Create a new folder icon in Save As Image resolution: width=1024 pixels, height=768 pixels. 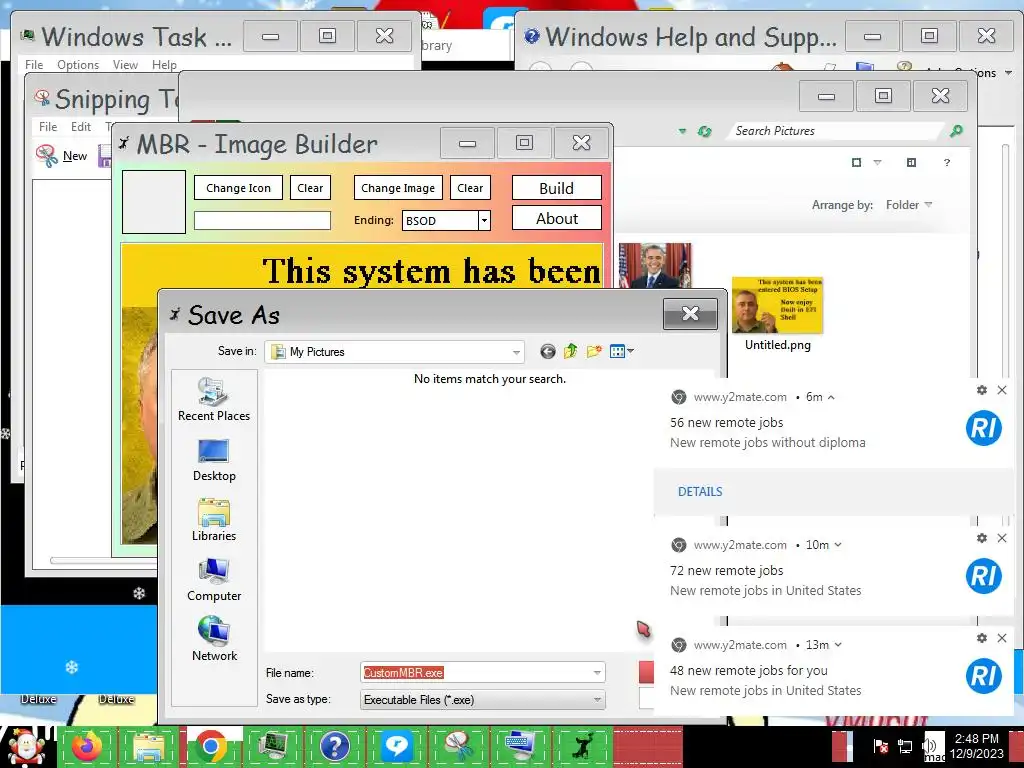(x=594, y=351)
